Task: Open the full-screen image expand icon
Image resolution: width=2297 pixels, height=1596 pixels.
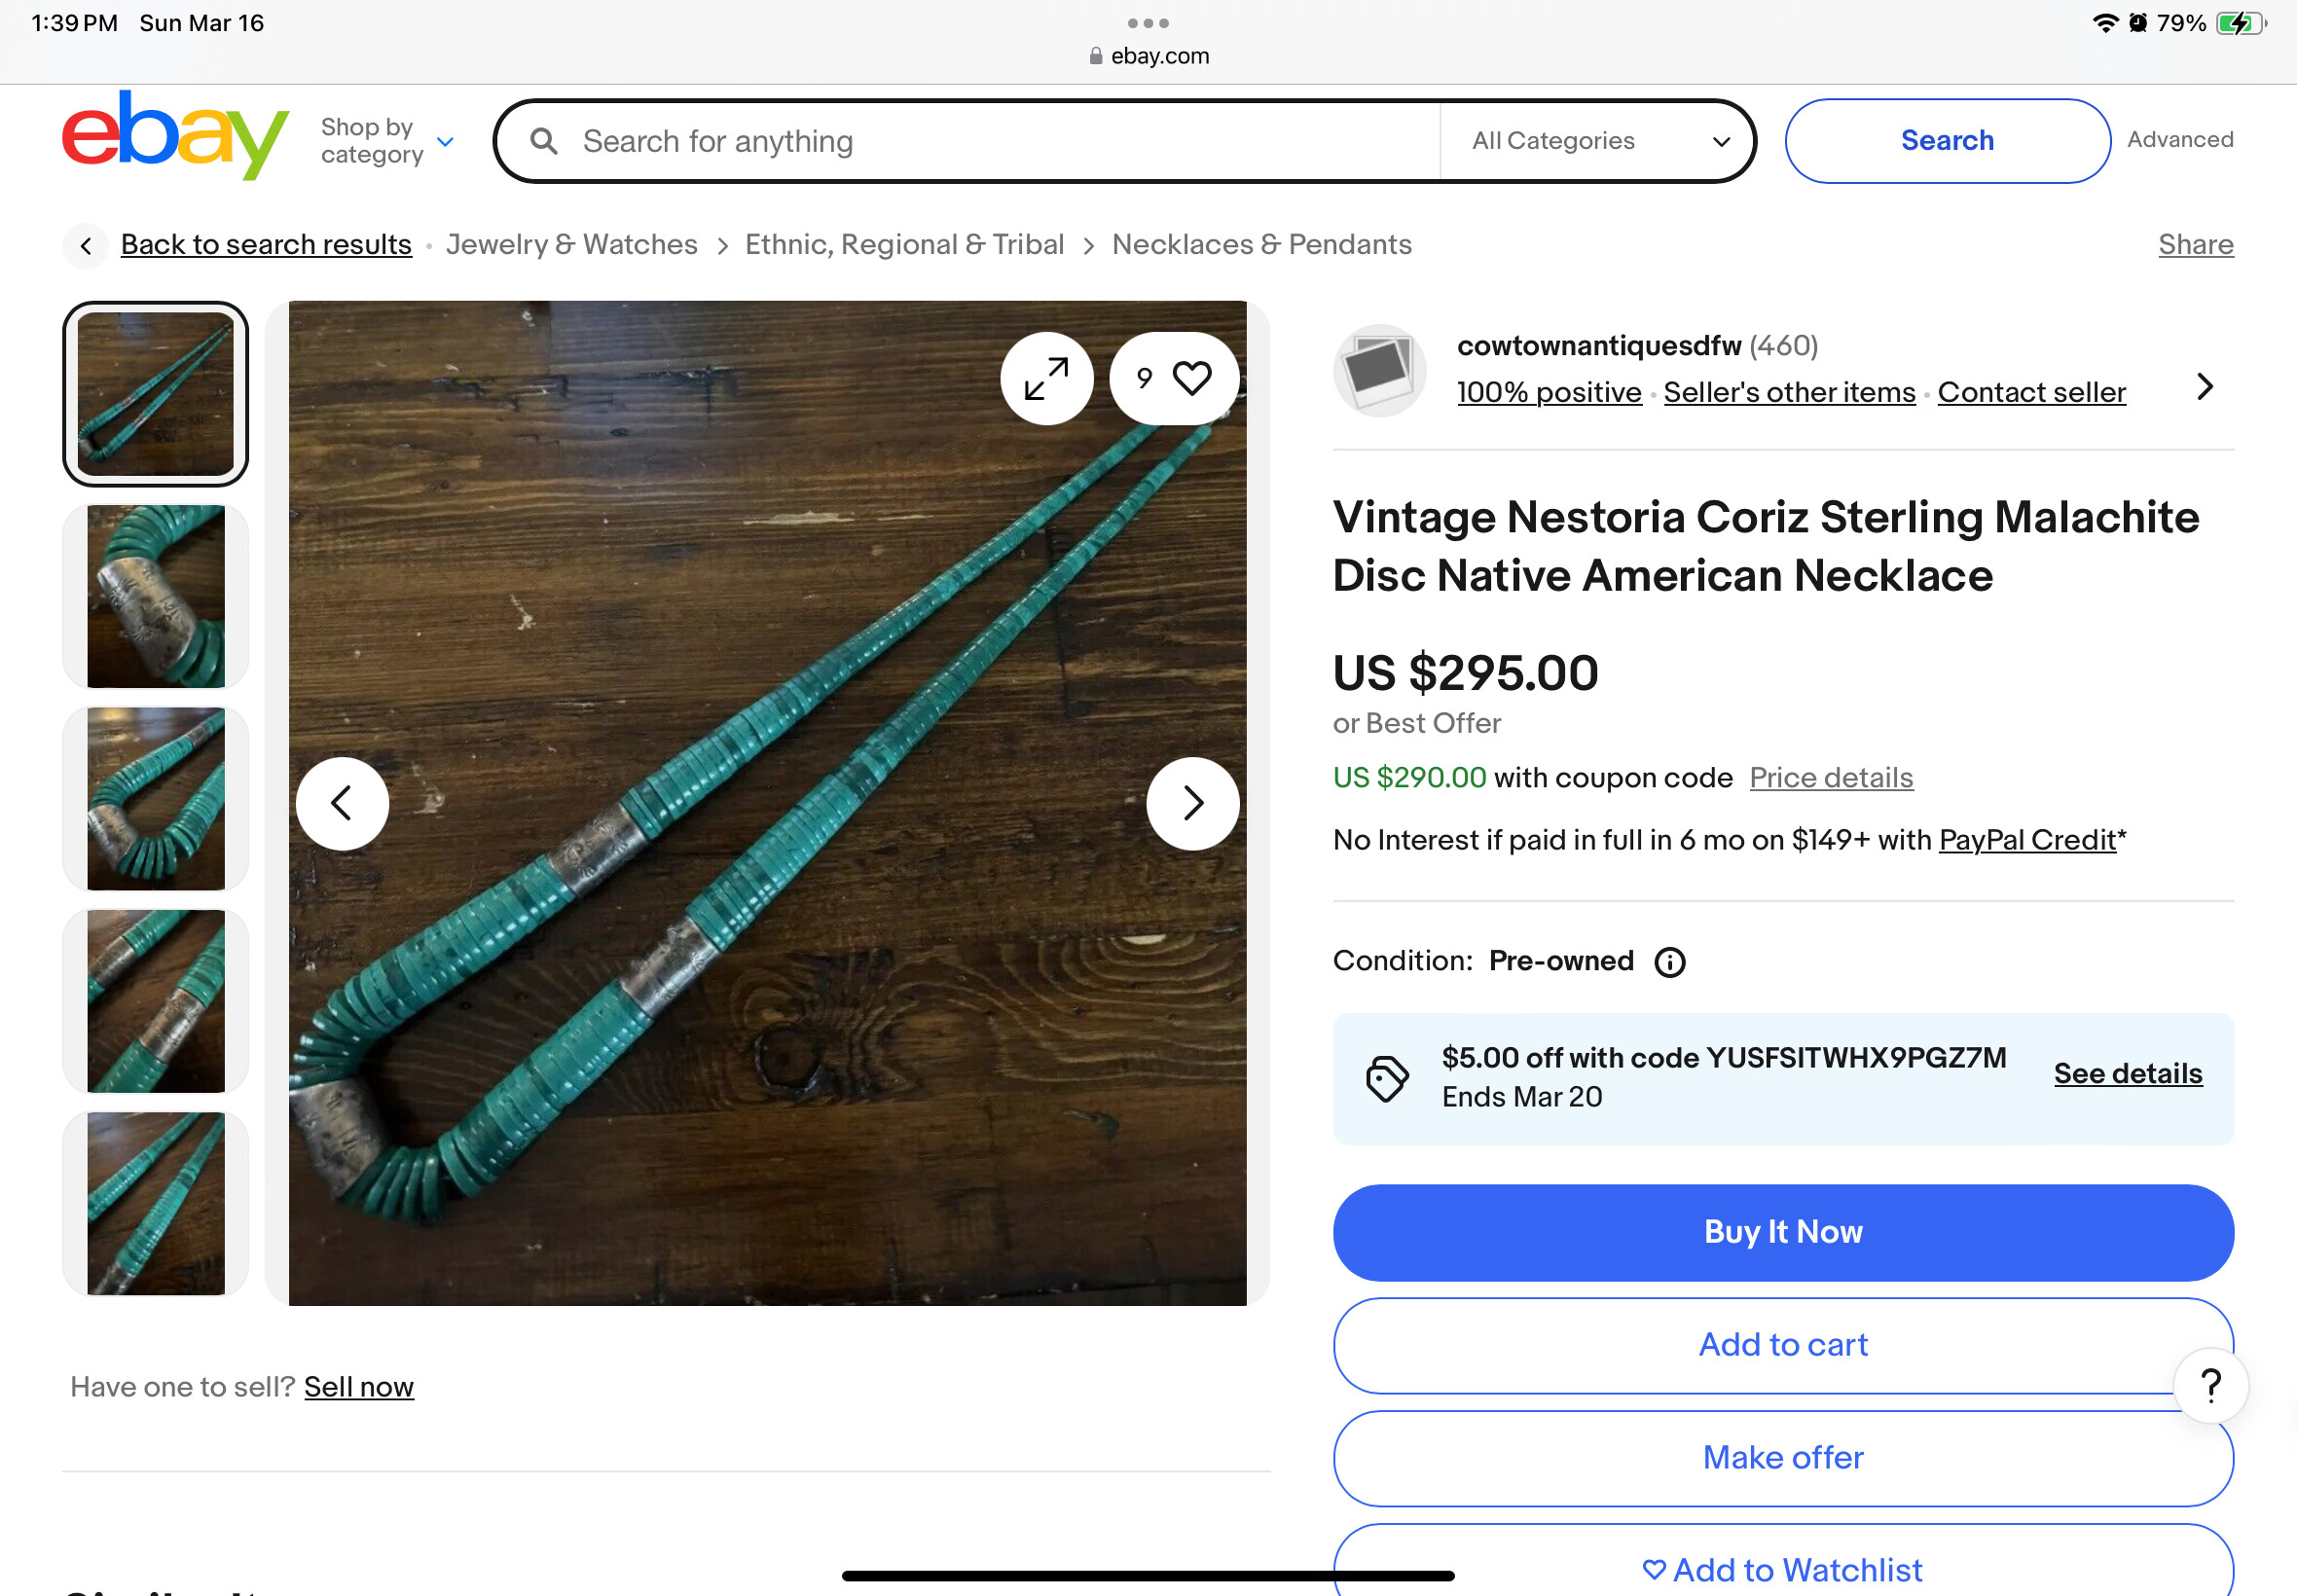Action: (1046, 379)
